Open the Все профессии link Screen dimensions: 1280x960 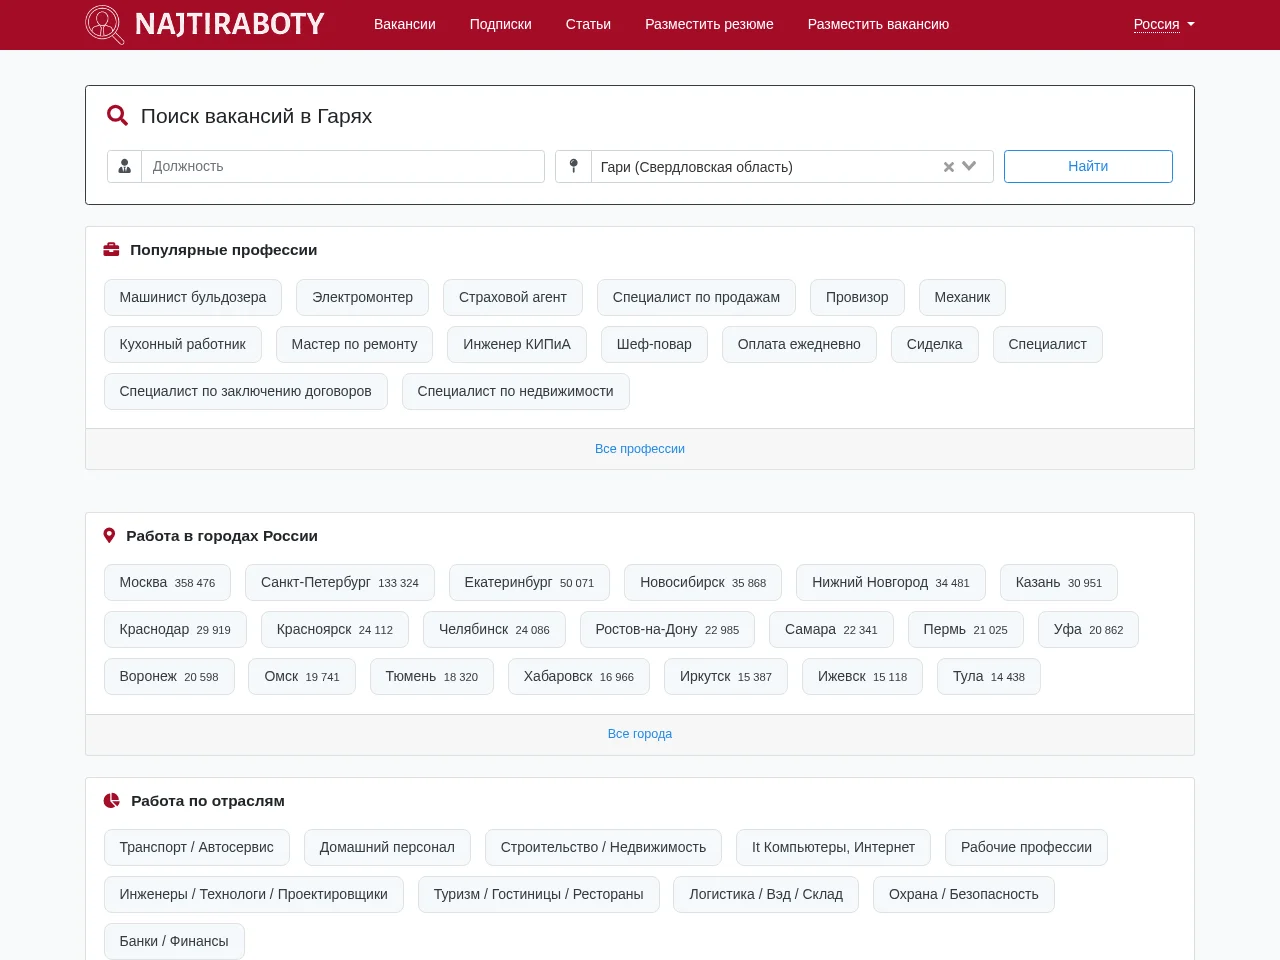coord(640,449)
